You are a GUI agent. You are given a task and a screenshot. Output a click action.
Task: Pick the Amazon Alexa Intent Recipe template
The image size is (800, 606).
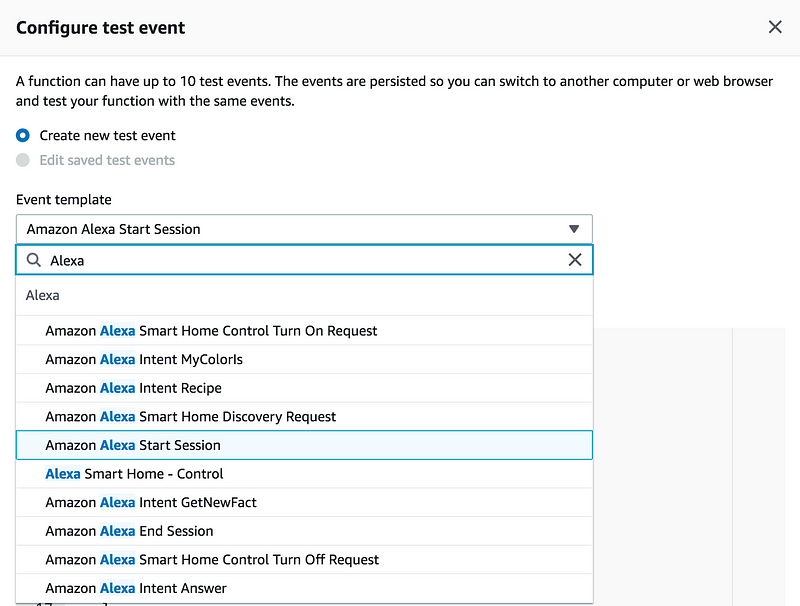133,388
